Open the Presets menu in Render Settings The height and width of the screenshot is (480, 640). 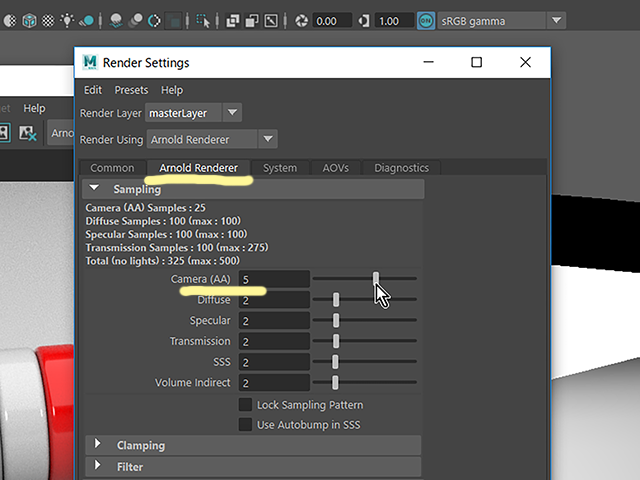tap(131, 90)
